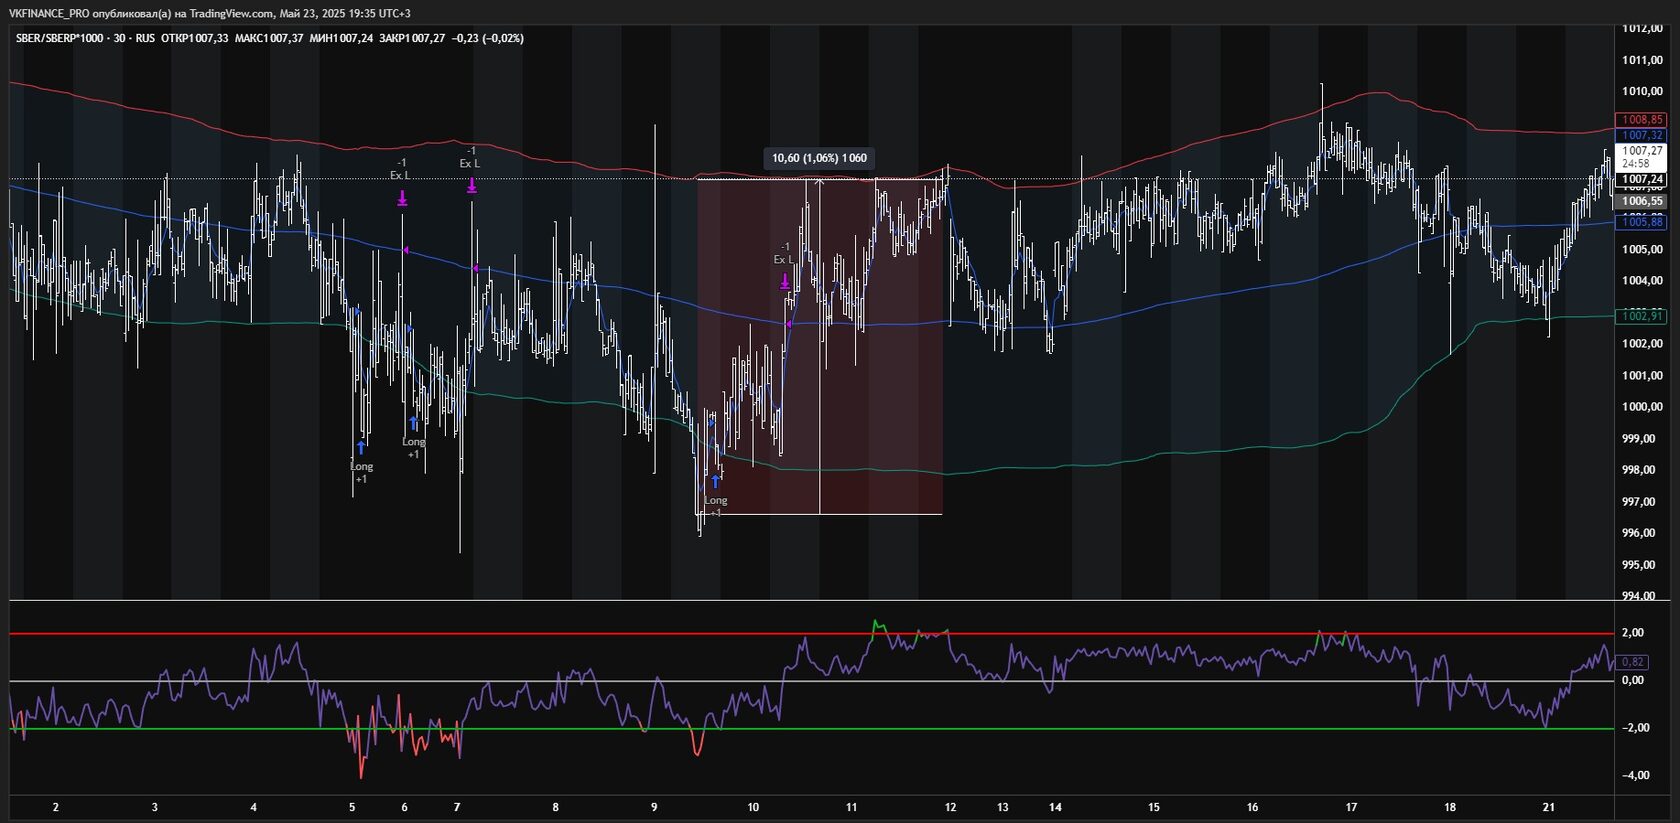
Task: Click the Long +1 entry arrow above date 6
Action: point(414,423)
